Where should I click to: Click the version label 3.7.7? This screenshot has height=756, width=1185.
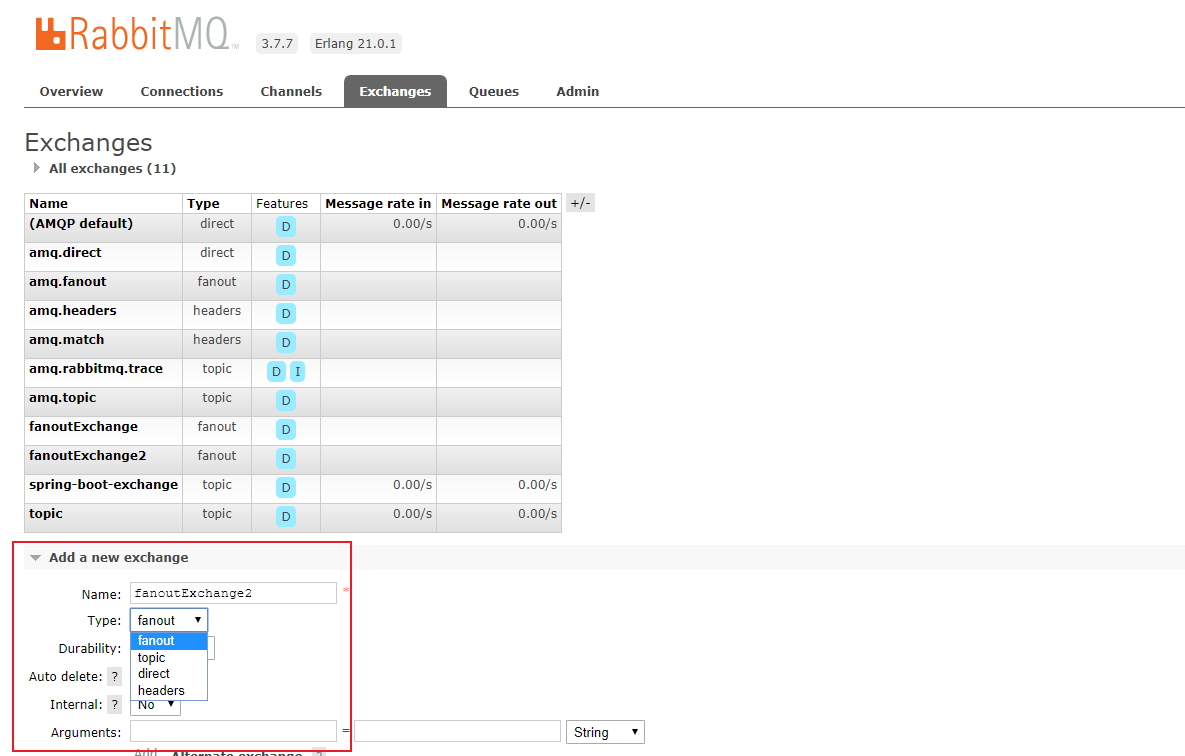(277, 43)
